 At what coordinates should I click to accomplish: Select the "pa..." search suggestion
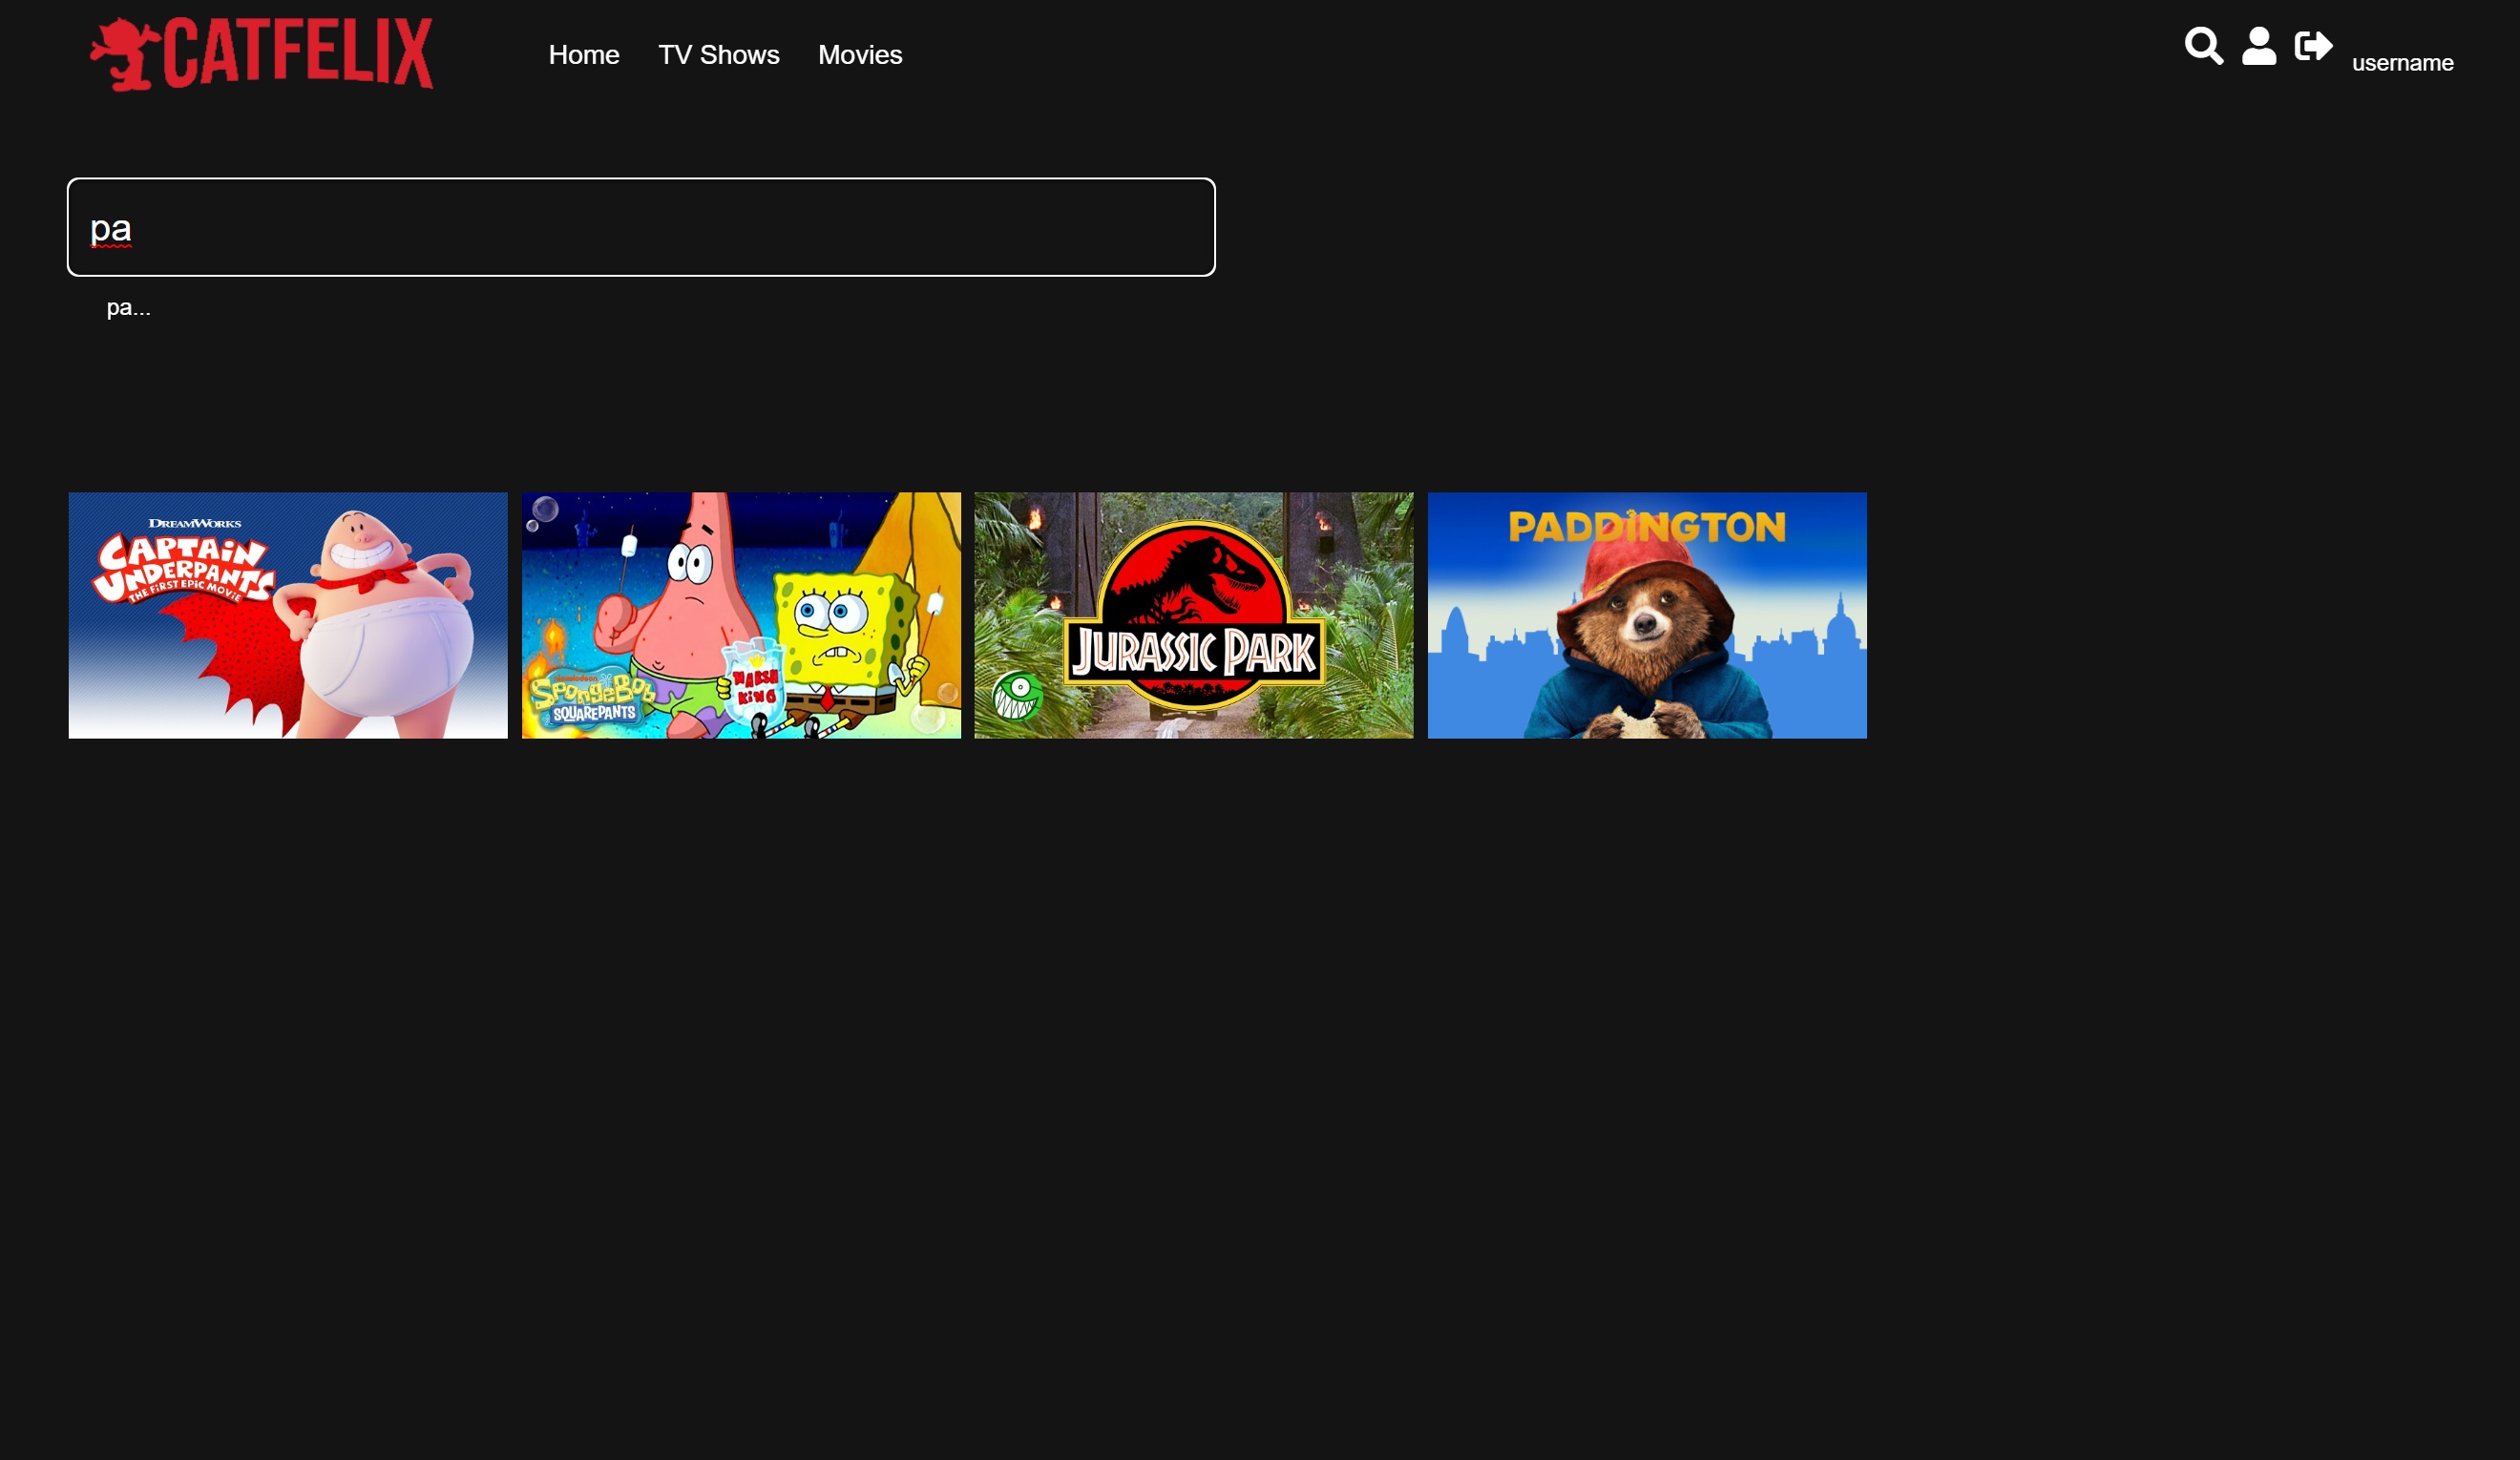[x=129, y=308]
